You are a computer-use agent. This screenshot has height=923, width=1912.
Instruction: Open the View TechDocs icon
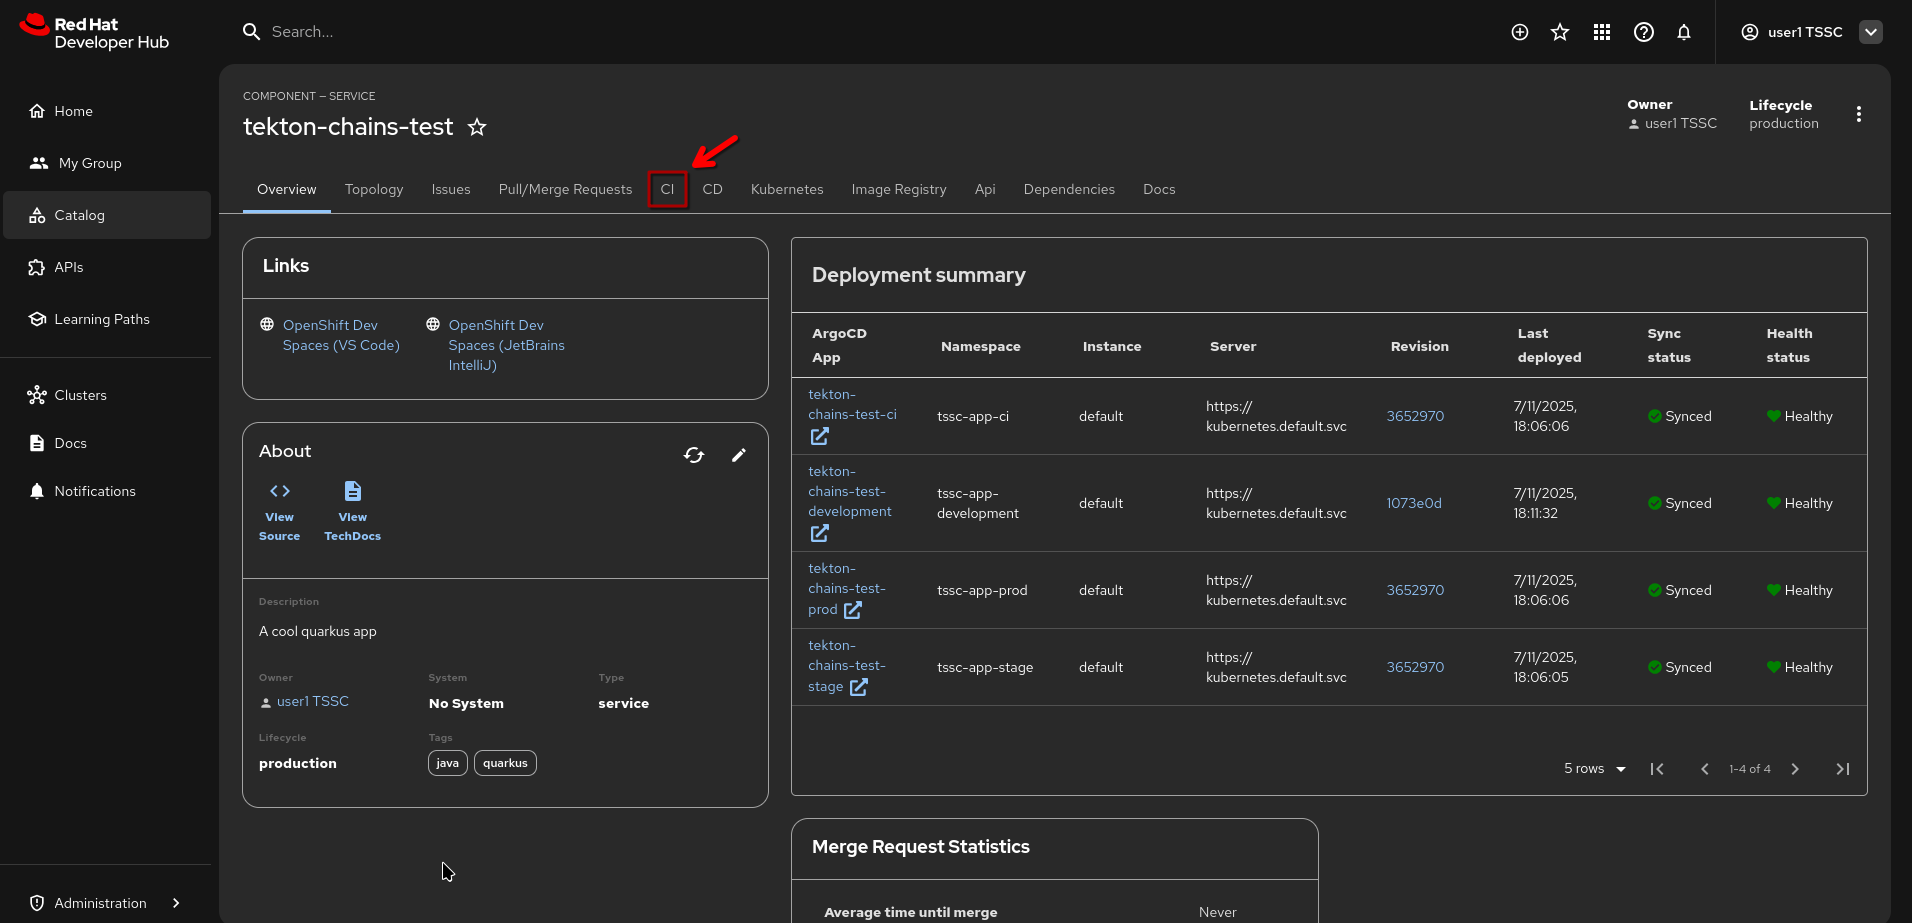coord(353,491)
